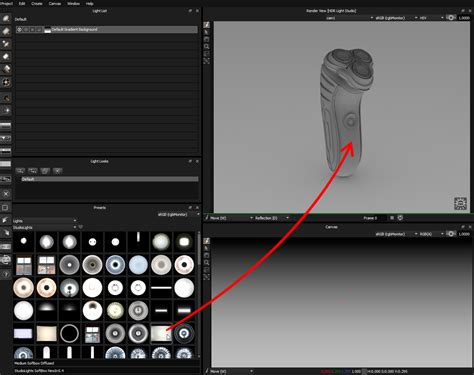The width and height of the screenshot is (474, 375).
Task: Select the pointer tool in Render View sidebar
Action: pos(207,32)
